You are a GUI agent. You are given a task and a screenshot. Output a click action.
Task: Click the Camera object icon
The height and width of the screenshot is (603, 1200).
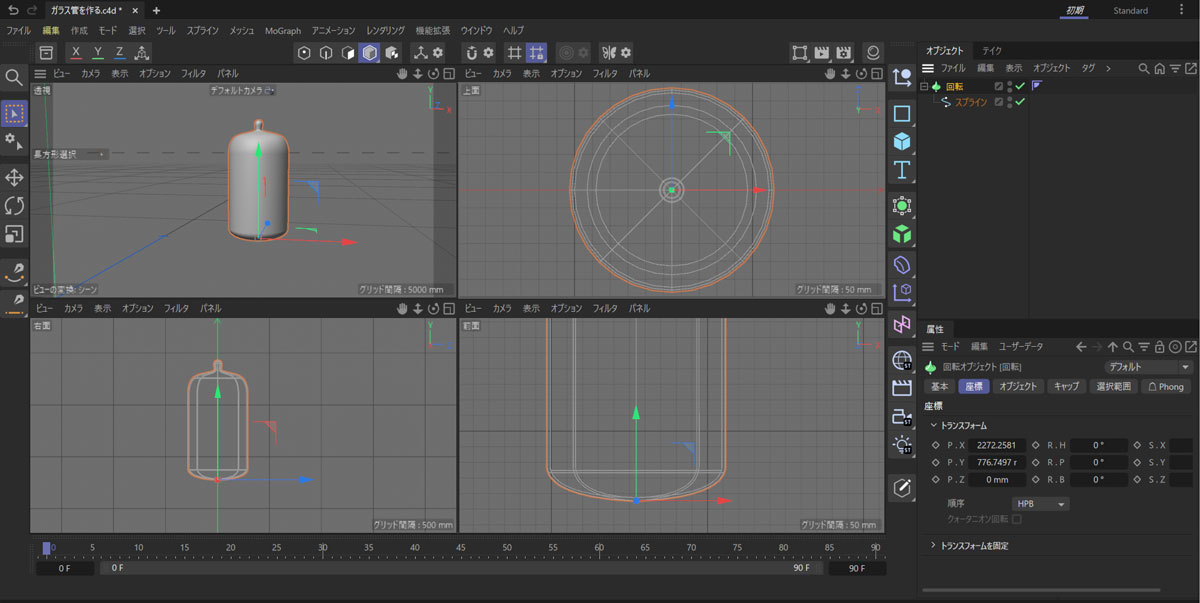tap(902, 415)
